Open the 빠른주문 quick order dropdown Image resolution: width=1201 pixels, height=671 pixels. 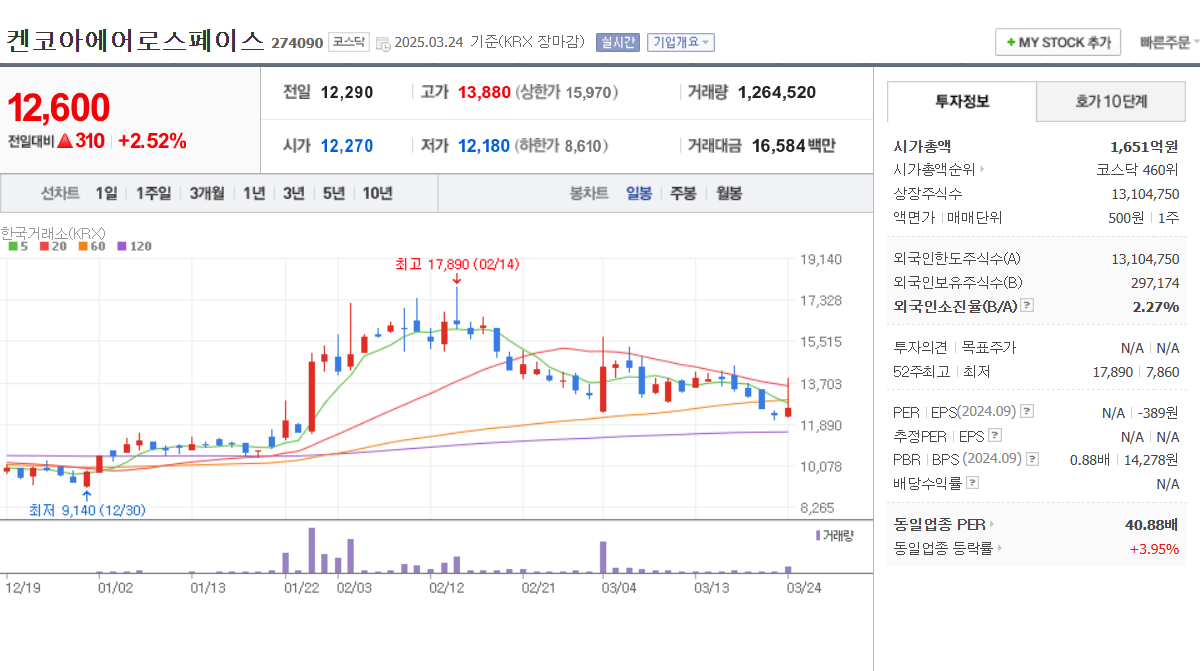[x=1170, y=43]
